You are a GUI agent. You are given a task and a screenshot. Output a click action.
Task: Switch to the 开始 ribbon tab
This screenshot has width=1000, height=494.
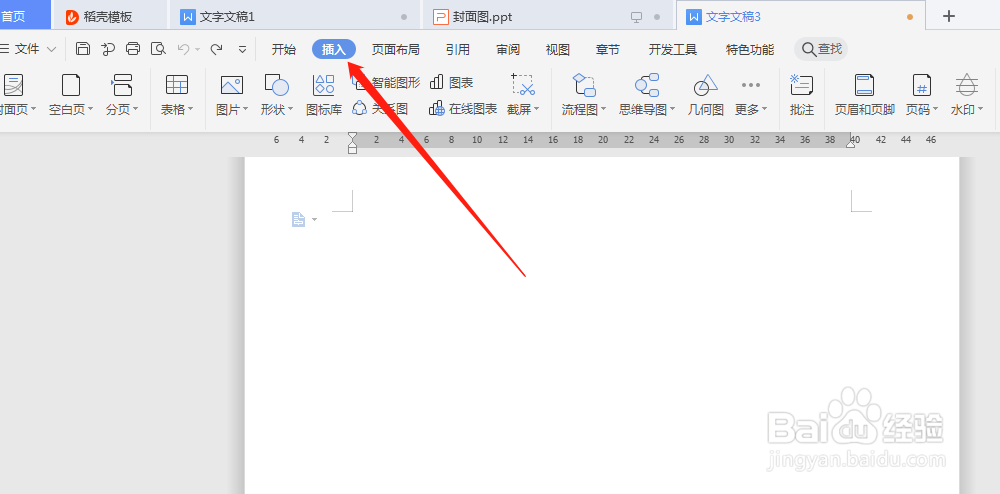click(x=284, y=50)
